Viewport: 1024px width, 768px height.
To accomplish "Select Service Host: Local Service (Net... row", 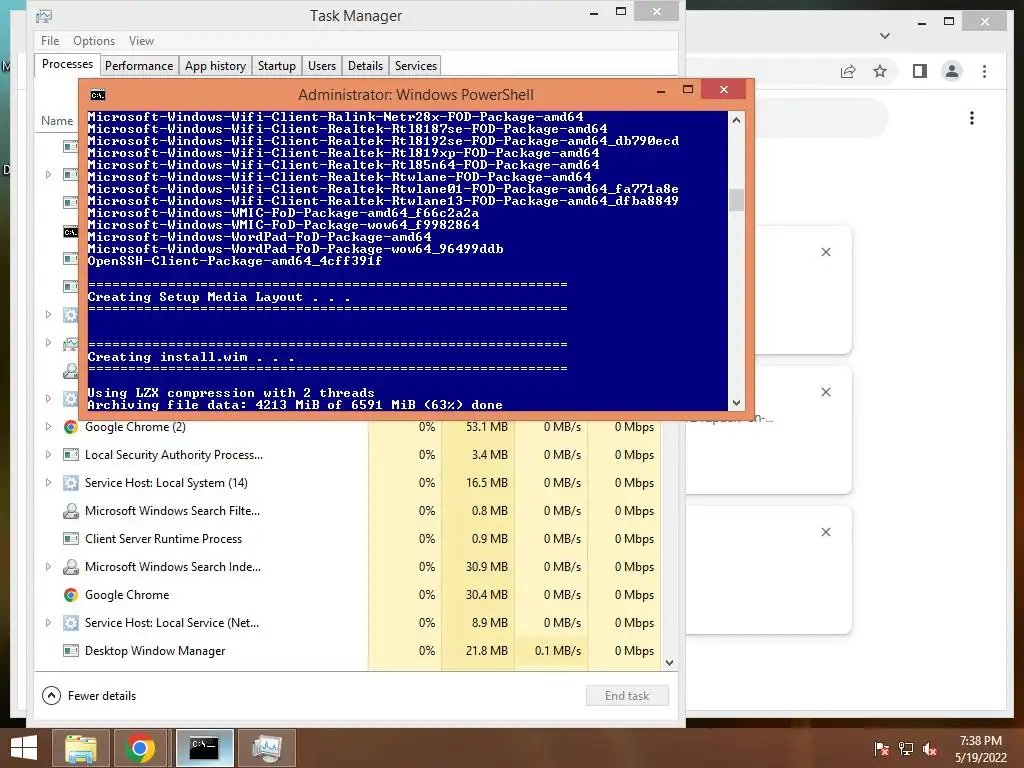I will pyautogui.click(x=348, y=623).
